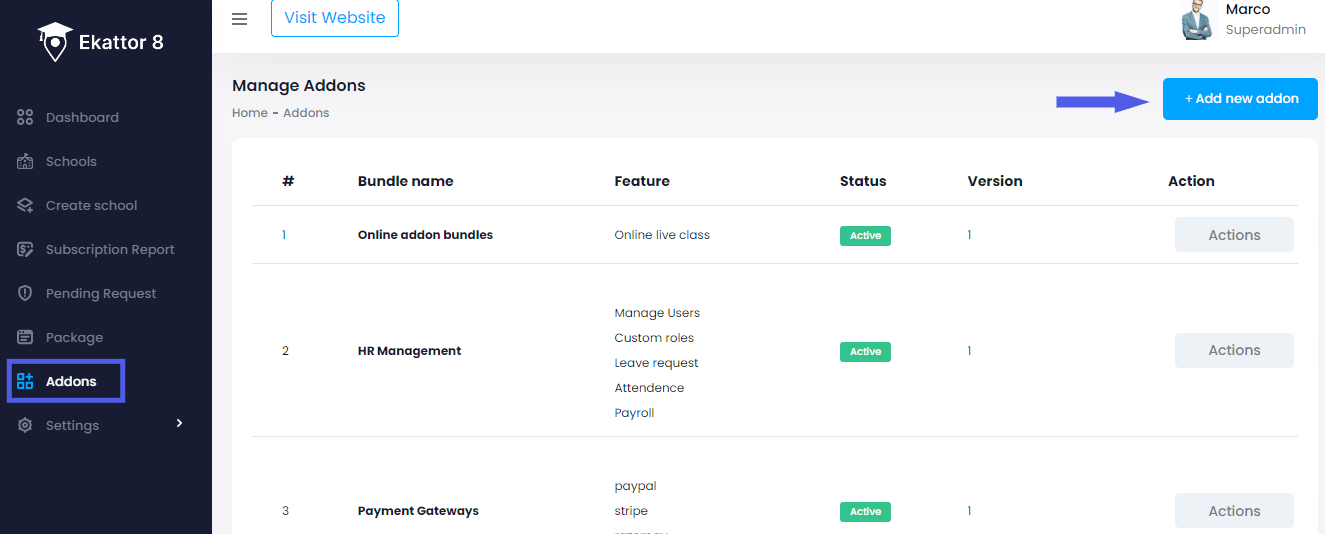1325x534 pixels.
Task: Click the Schools building icon
Action: 26,162
